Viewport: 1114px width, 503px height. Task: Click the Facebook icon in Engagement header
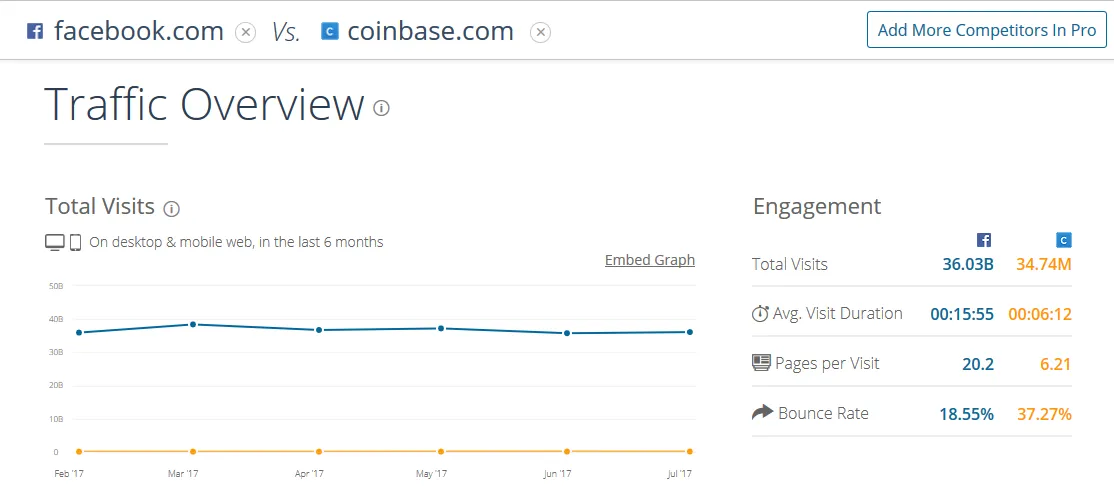click(x=984, y=240)
